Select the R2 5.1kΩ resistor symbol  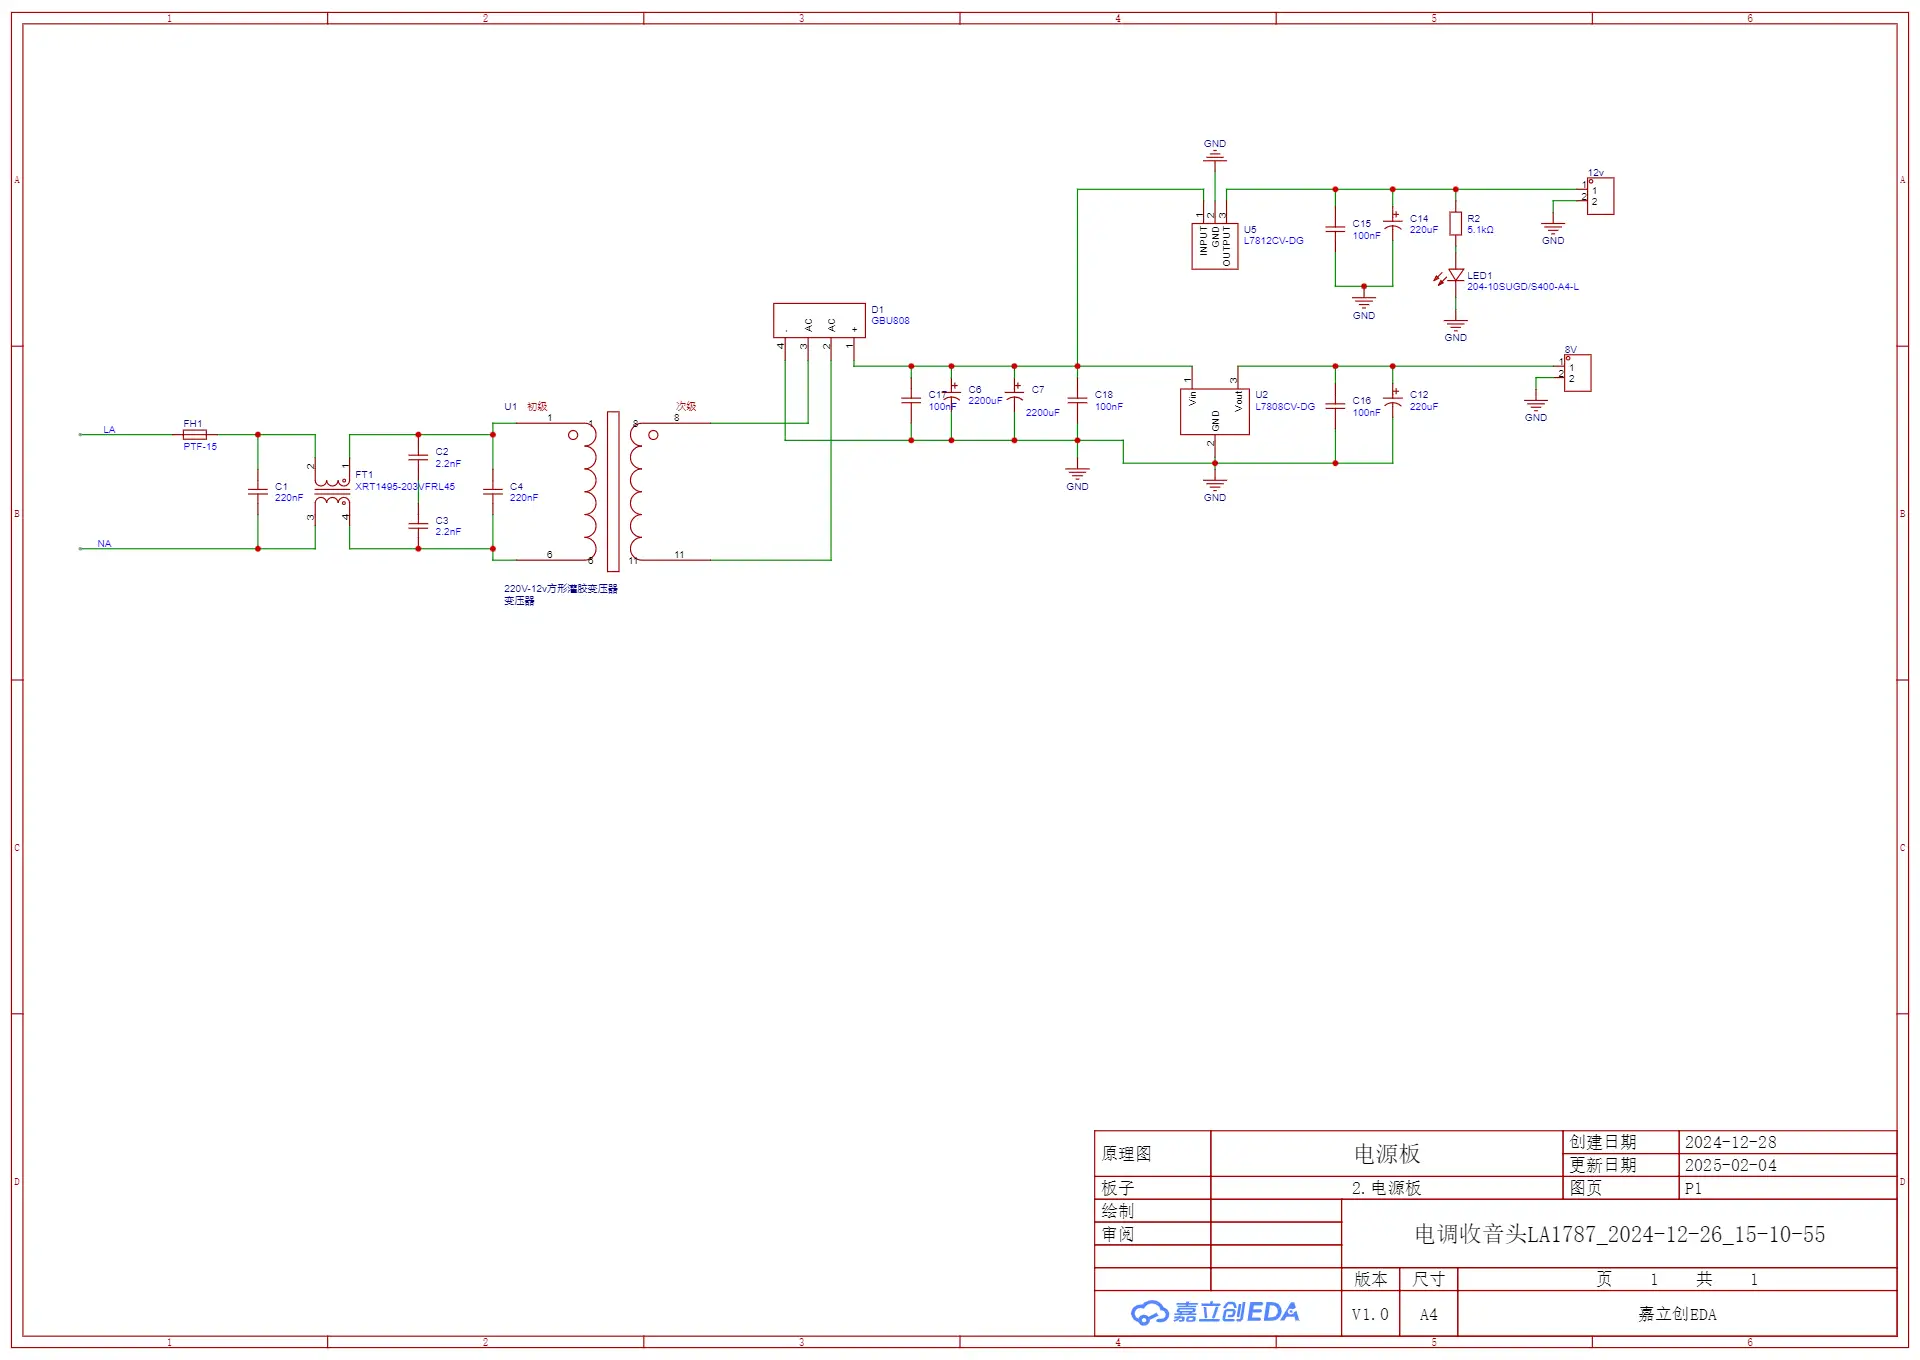click(1455, 224)
